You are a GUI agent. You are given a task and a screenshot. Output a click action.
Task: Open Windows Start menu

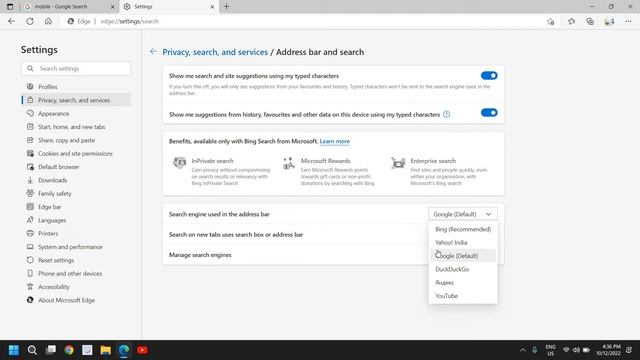(x=14, y=350)
